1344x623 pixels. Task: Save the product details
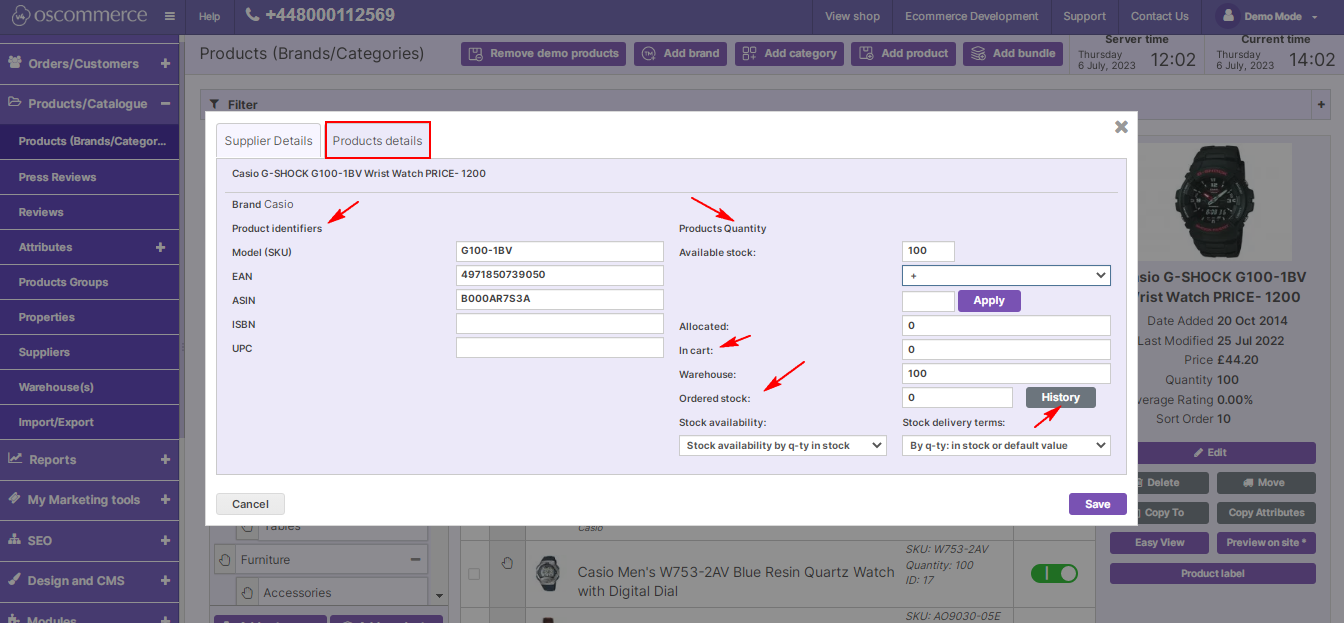[x=1097, y=504]
